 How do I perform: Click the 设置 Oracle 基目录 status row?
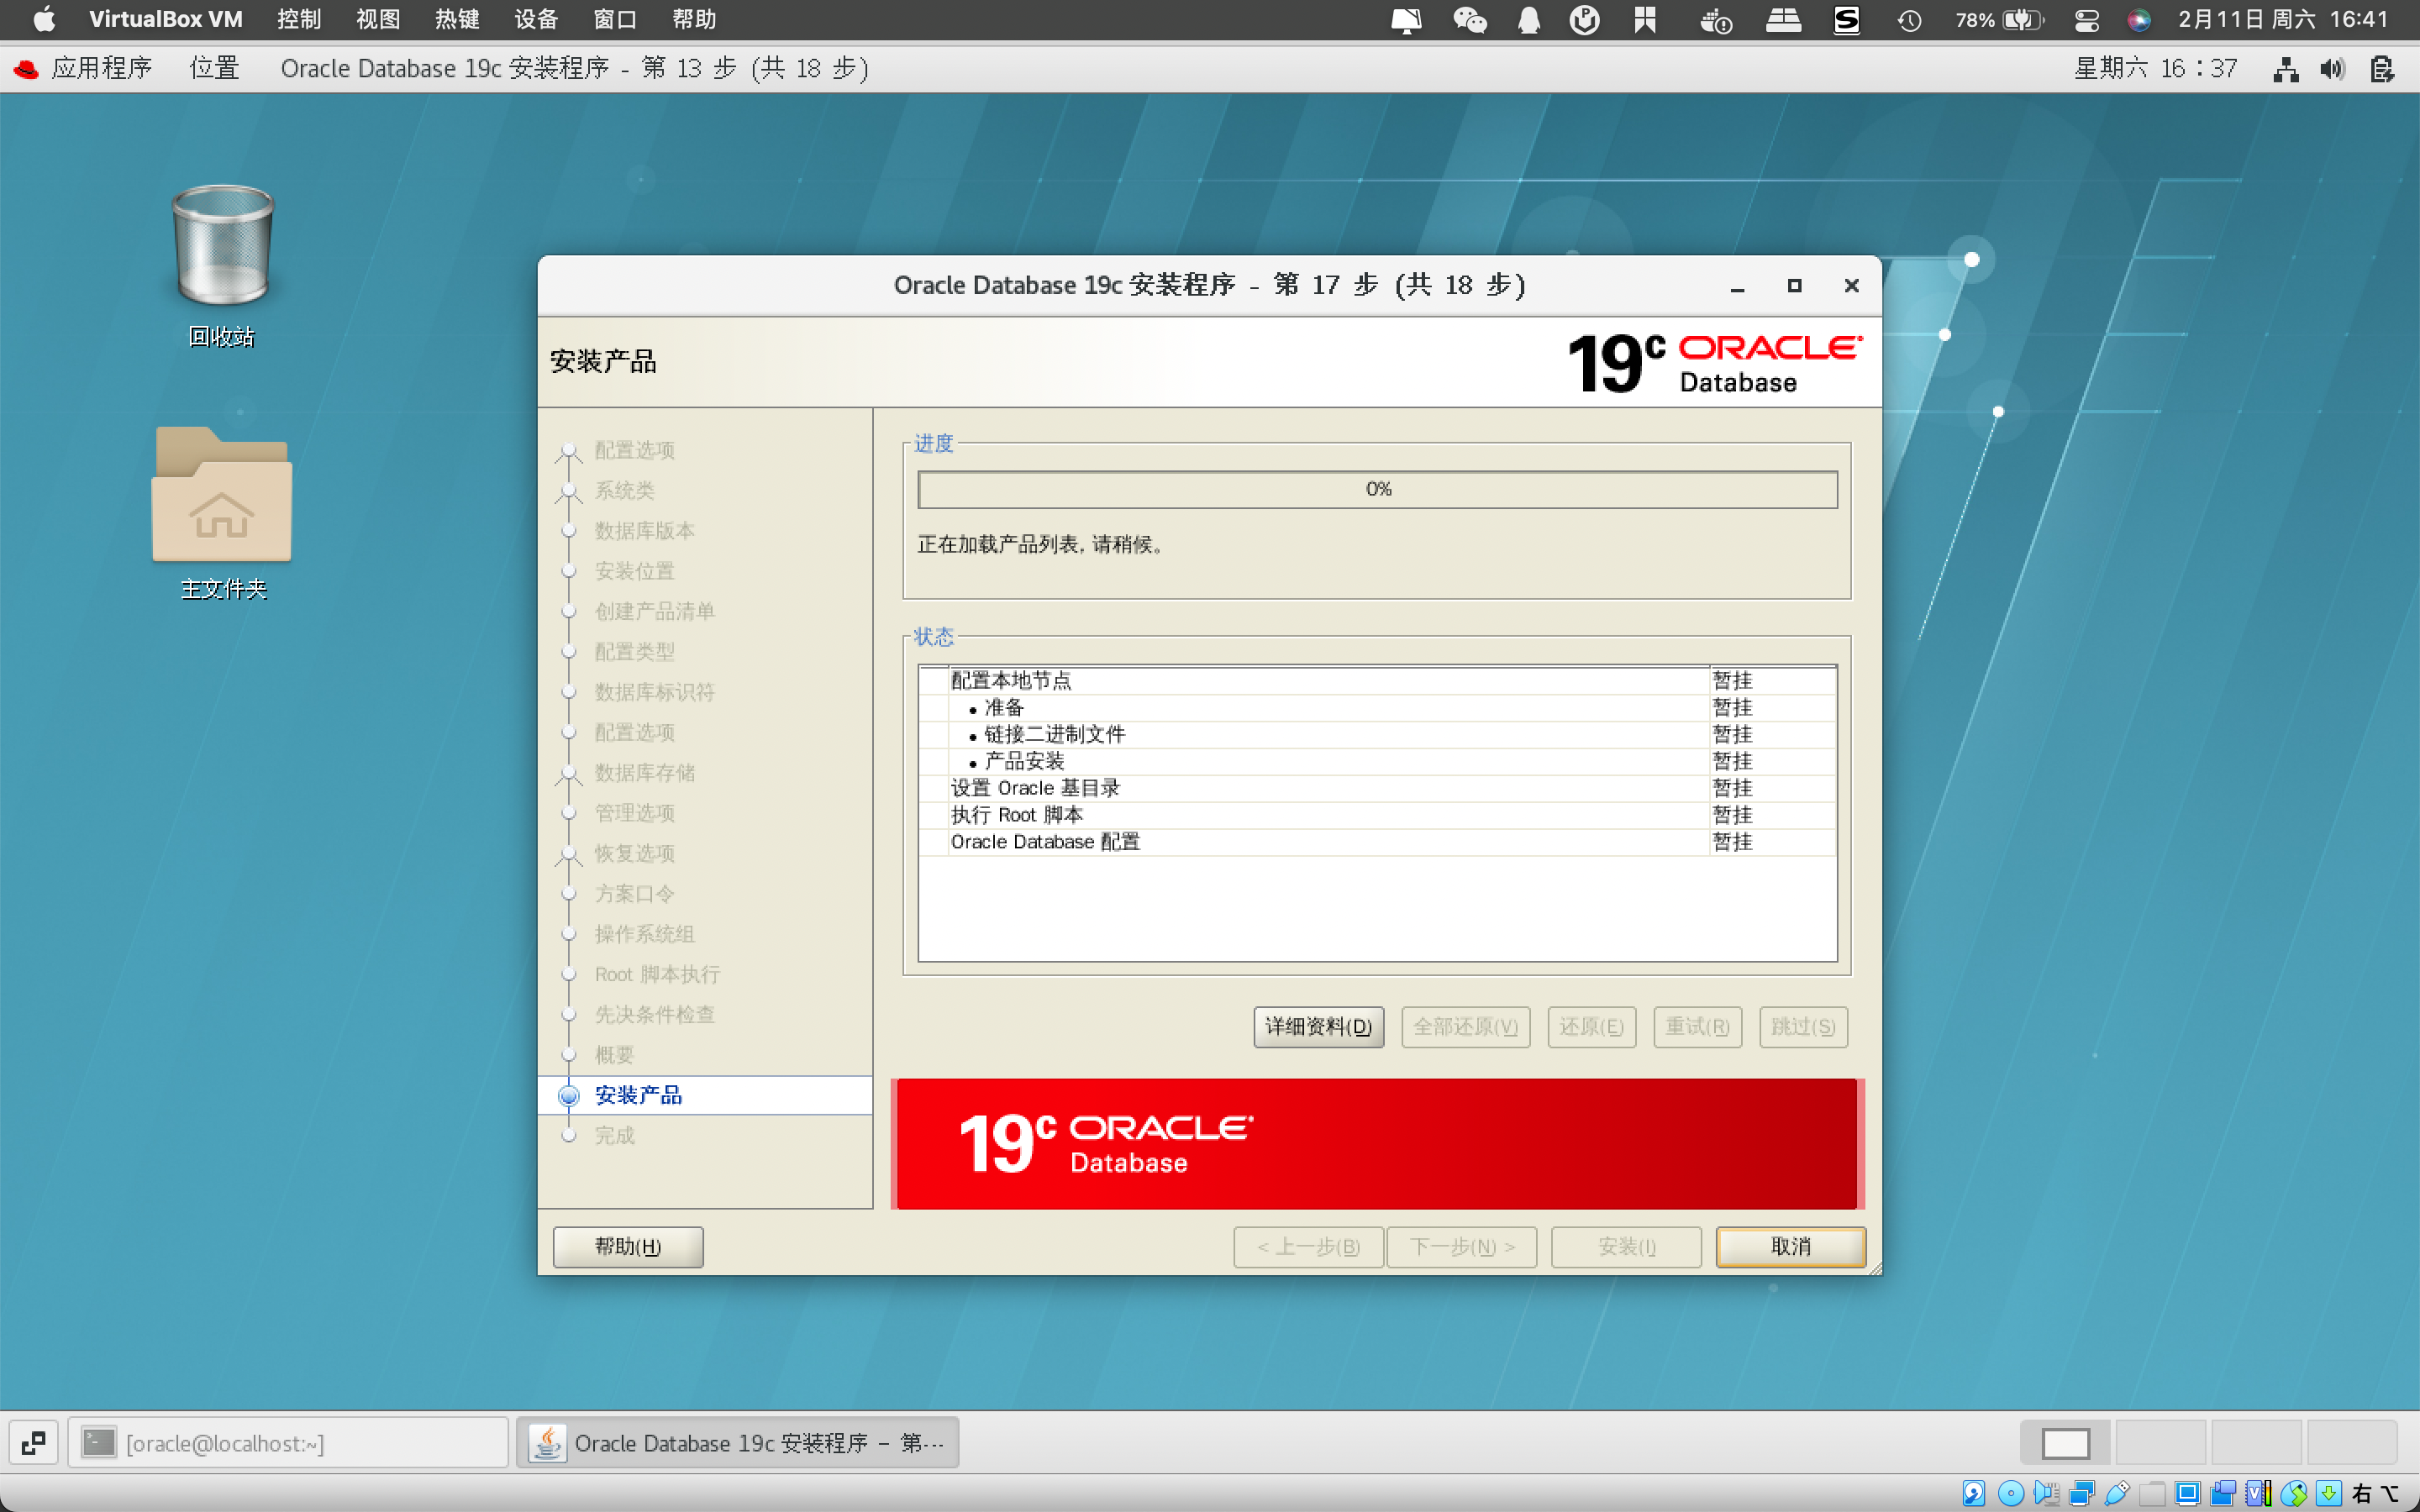tap(1378, 788)
